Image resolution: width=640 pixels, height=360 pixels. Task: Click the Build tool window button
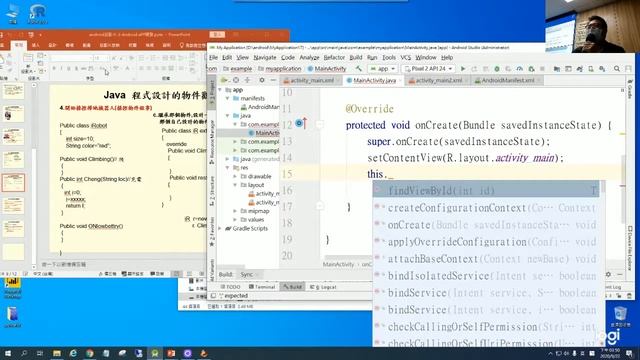293,287
